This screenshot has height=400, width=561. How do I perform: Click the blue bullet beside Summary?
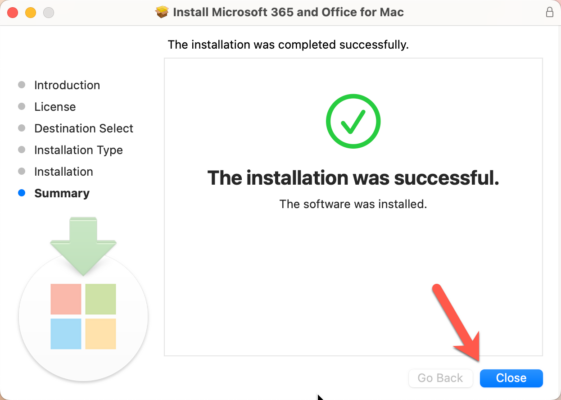pyautogui.click(x=21, y=193)
